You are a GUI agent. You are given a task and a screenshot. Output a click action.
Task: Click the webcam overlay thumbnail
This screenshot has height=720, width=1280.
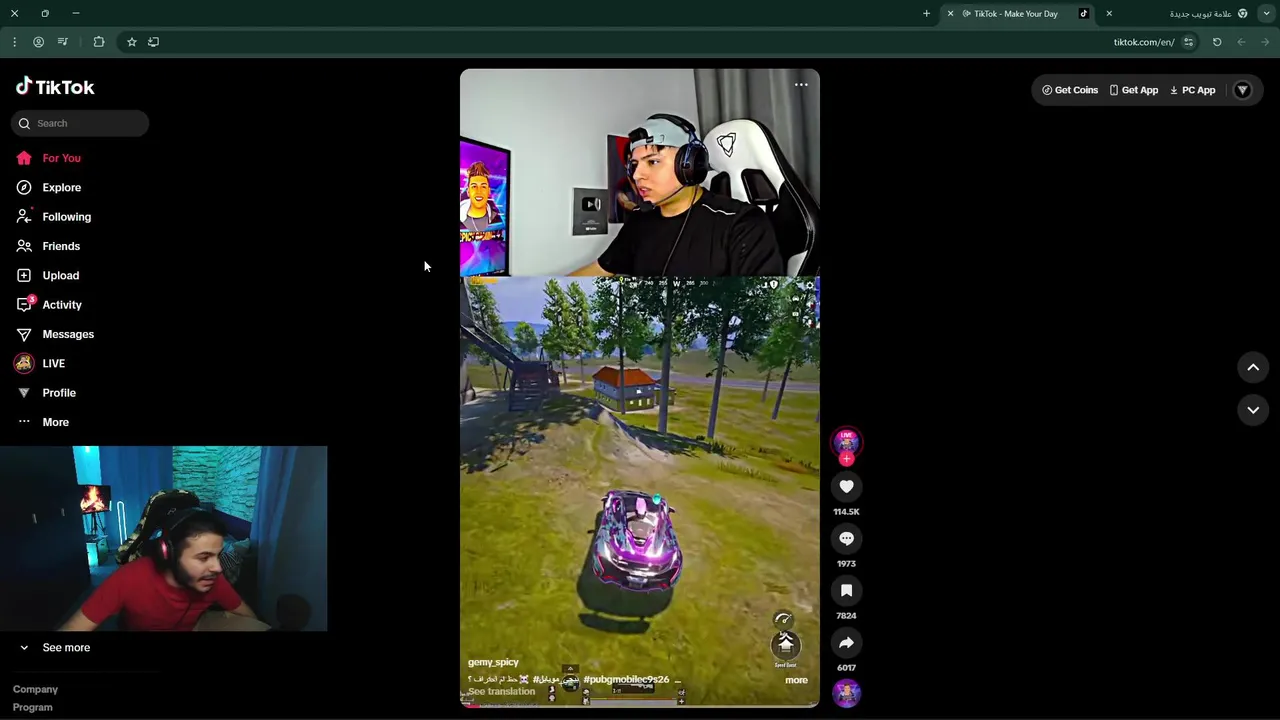click(x=163, y=539)
